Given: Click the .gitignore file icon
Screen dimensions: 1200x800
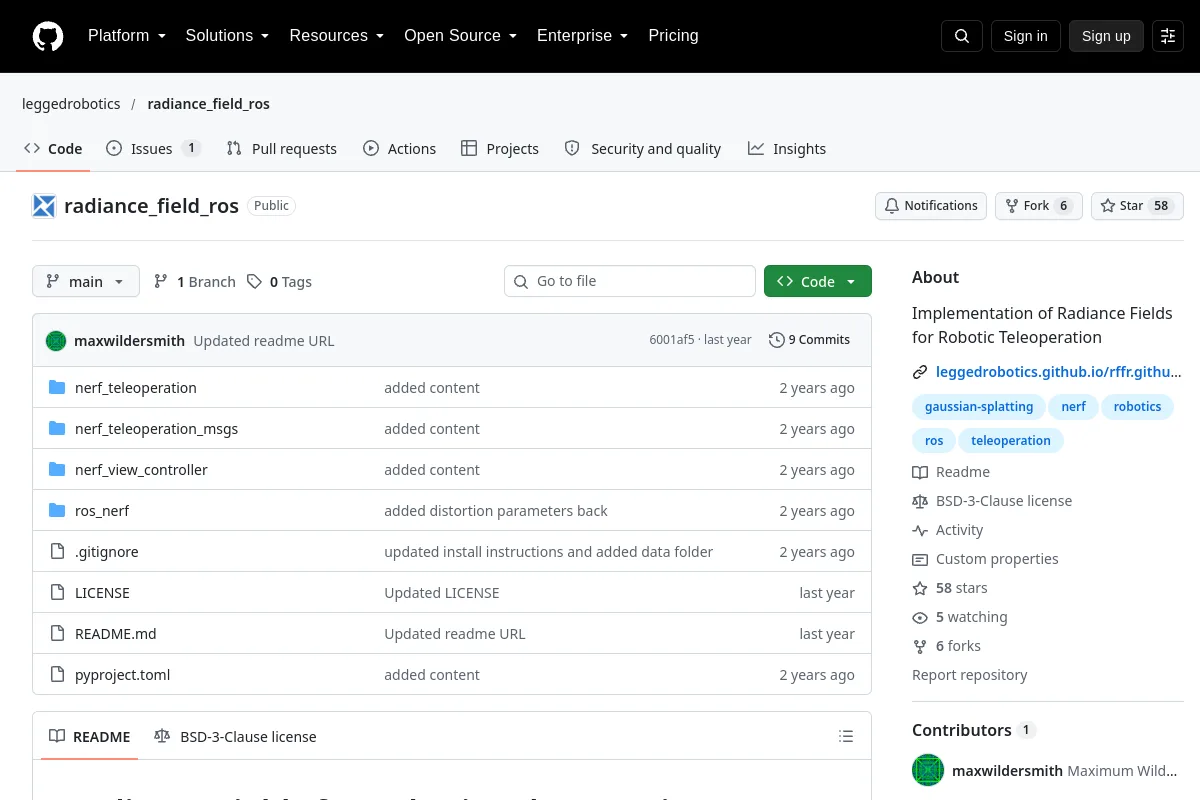Looking at the screenshot, I should tap(57, 551).
